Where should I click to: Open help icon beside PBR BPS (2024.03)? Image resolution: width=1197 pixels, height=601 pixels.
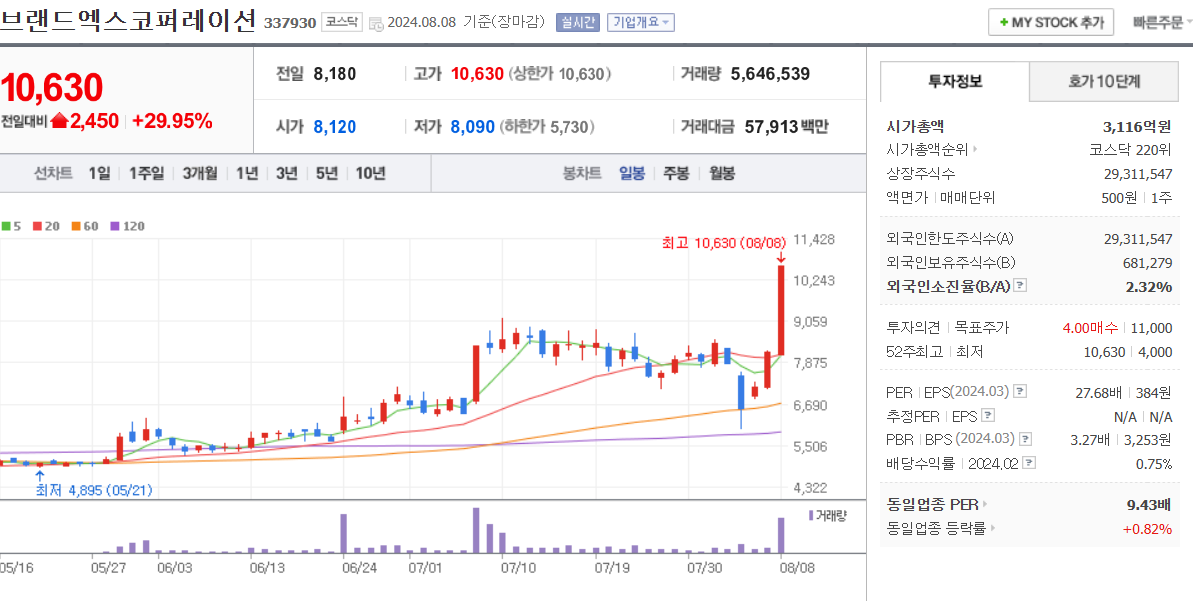(x=1026, y=439)
